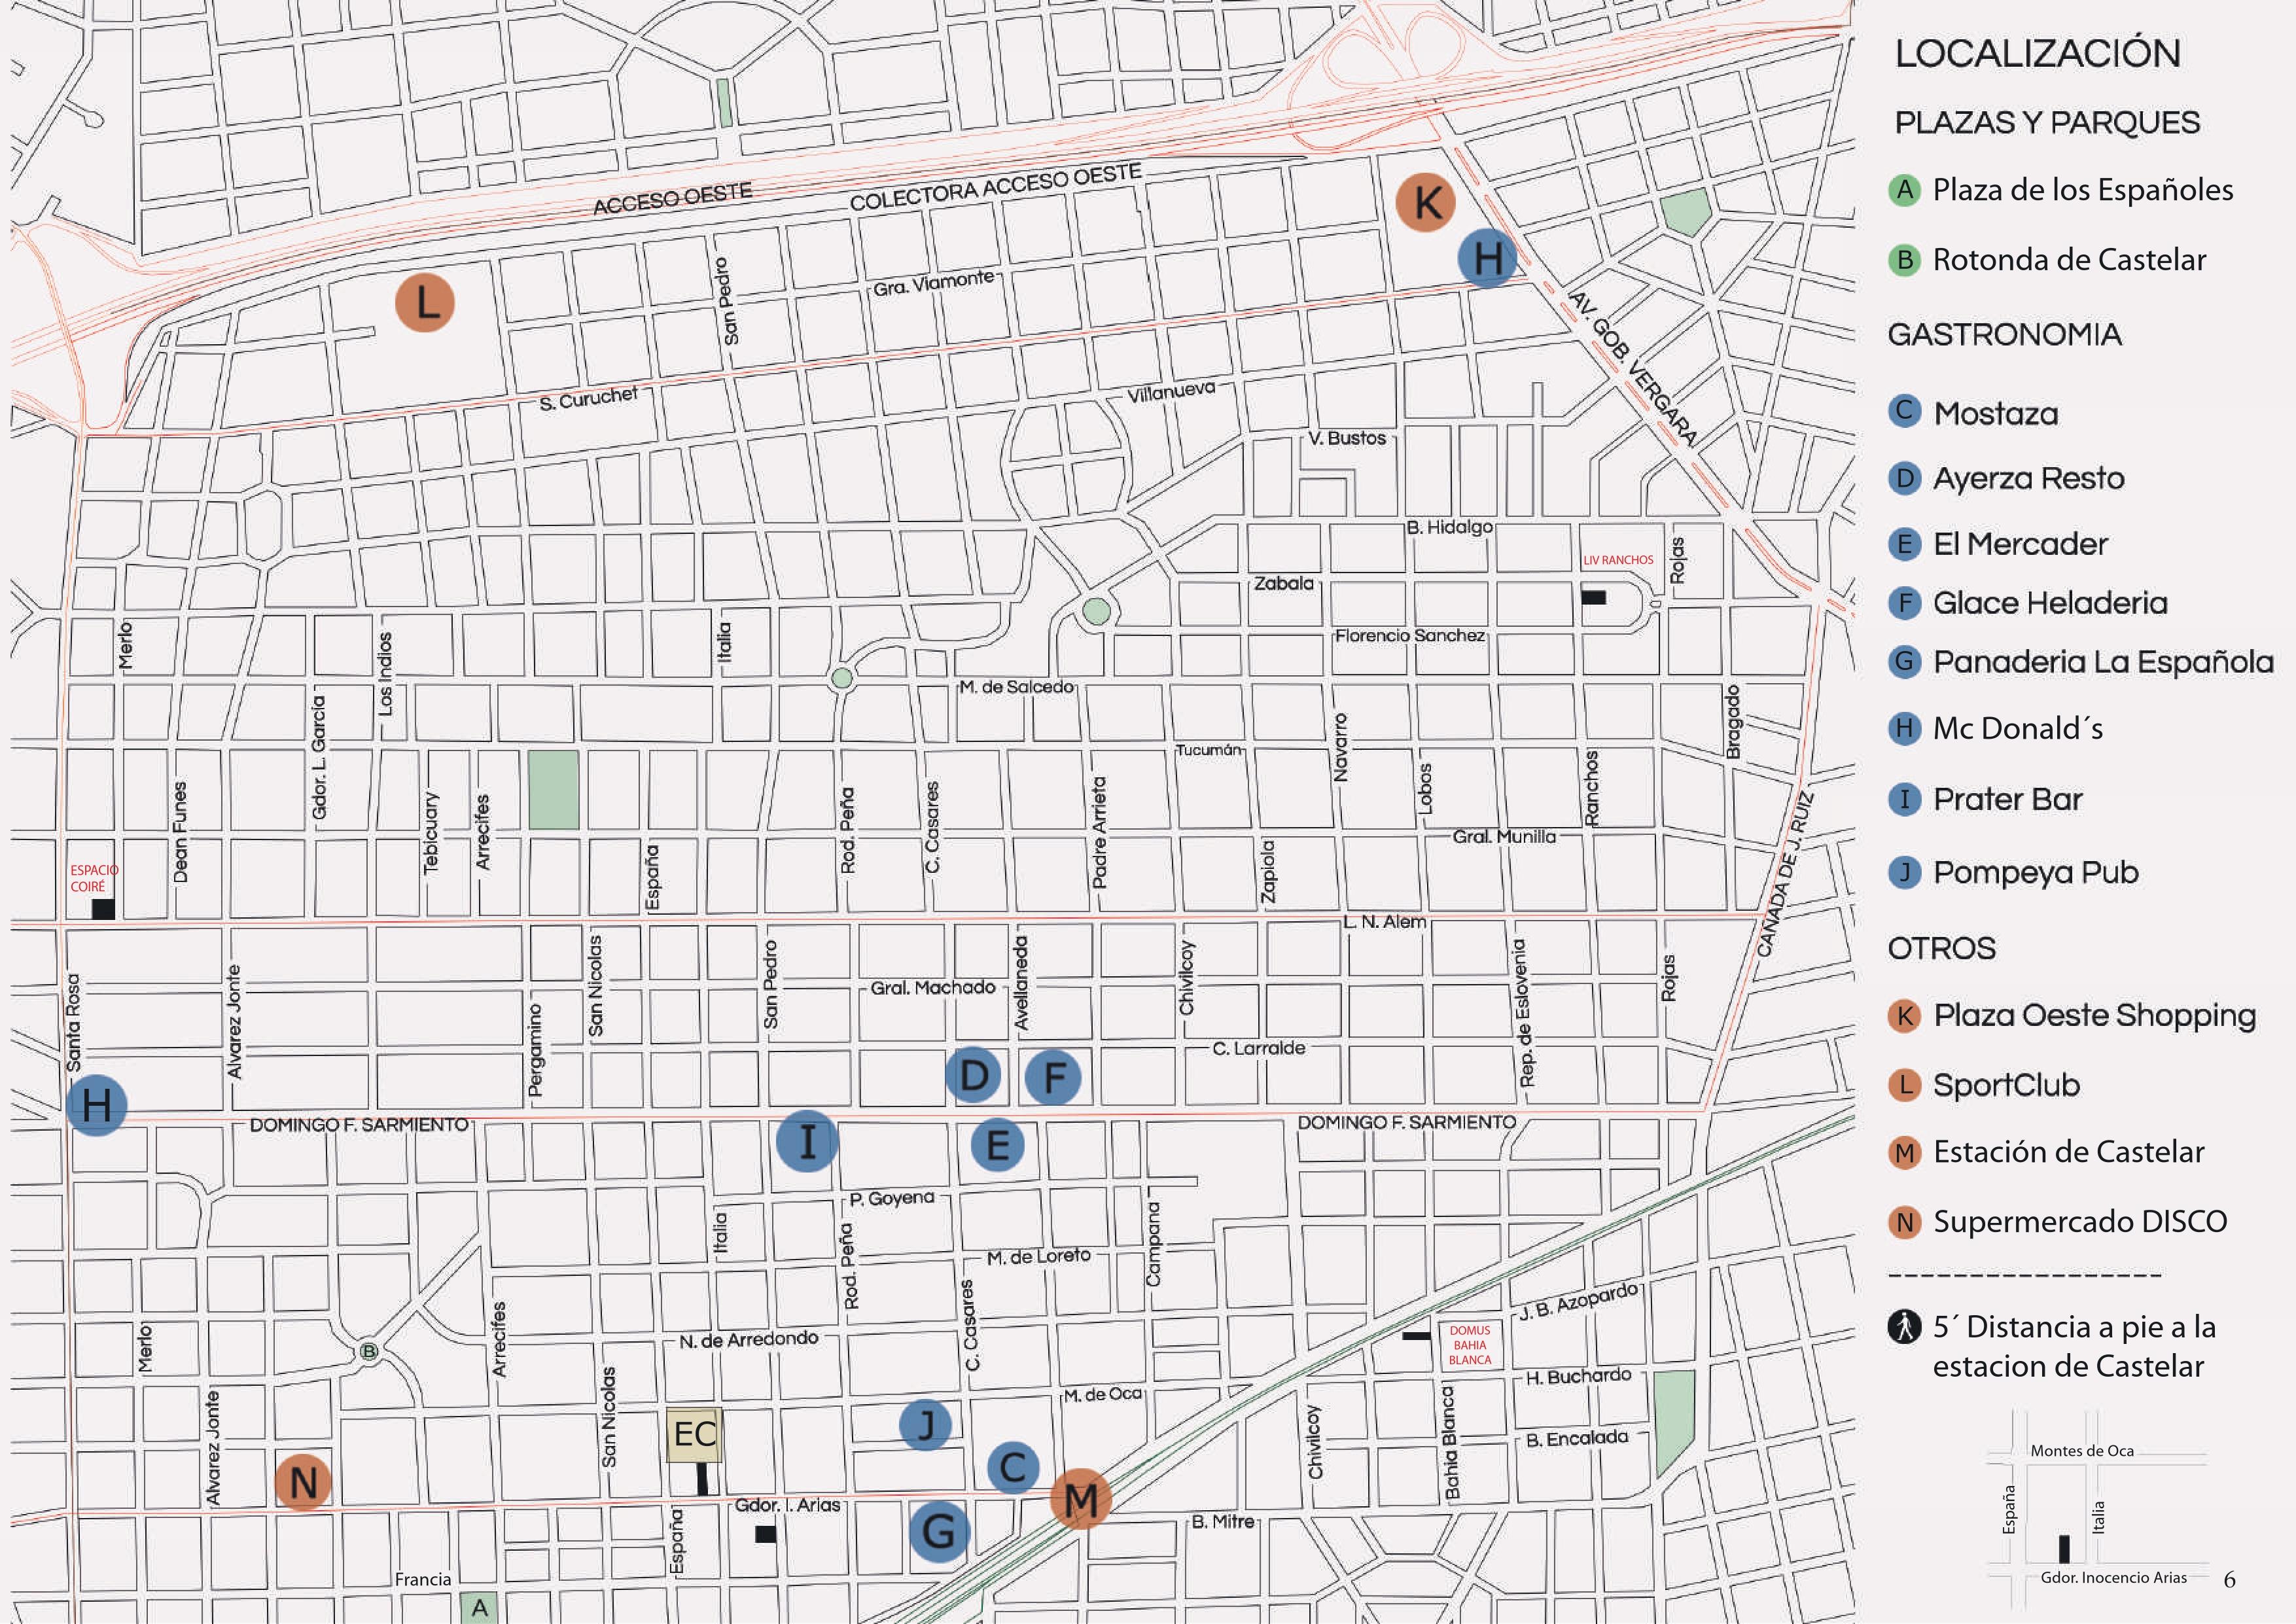Select the blue F marker on the map
Image resolution: width=2296 pixels, height=1624 pixels.
(1053, 1077)
